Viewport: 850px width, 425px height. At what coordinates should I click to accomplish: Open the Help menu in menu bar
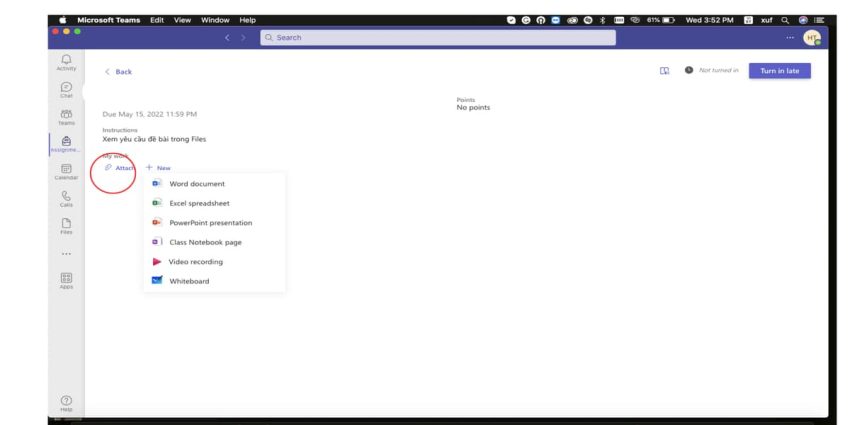point(247,20)
